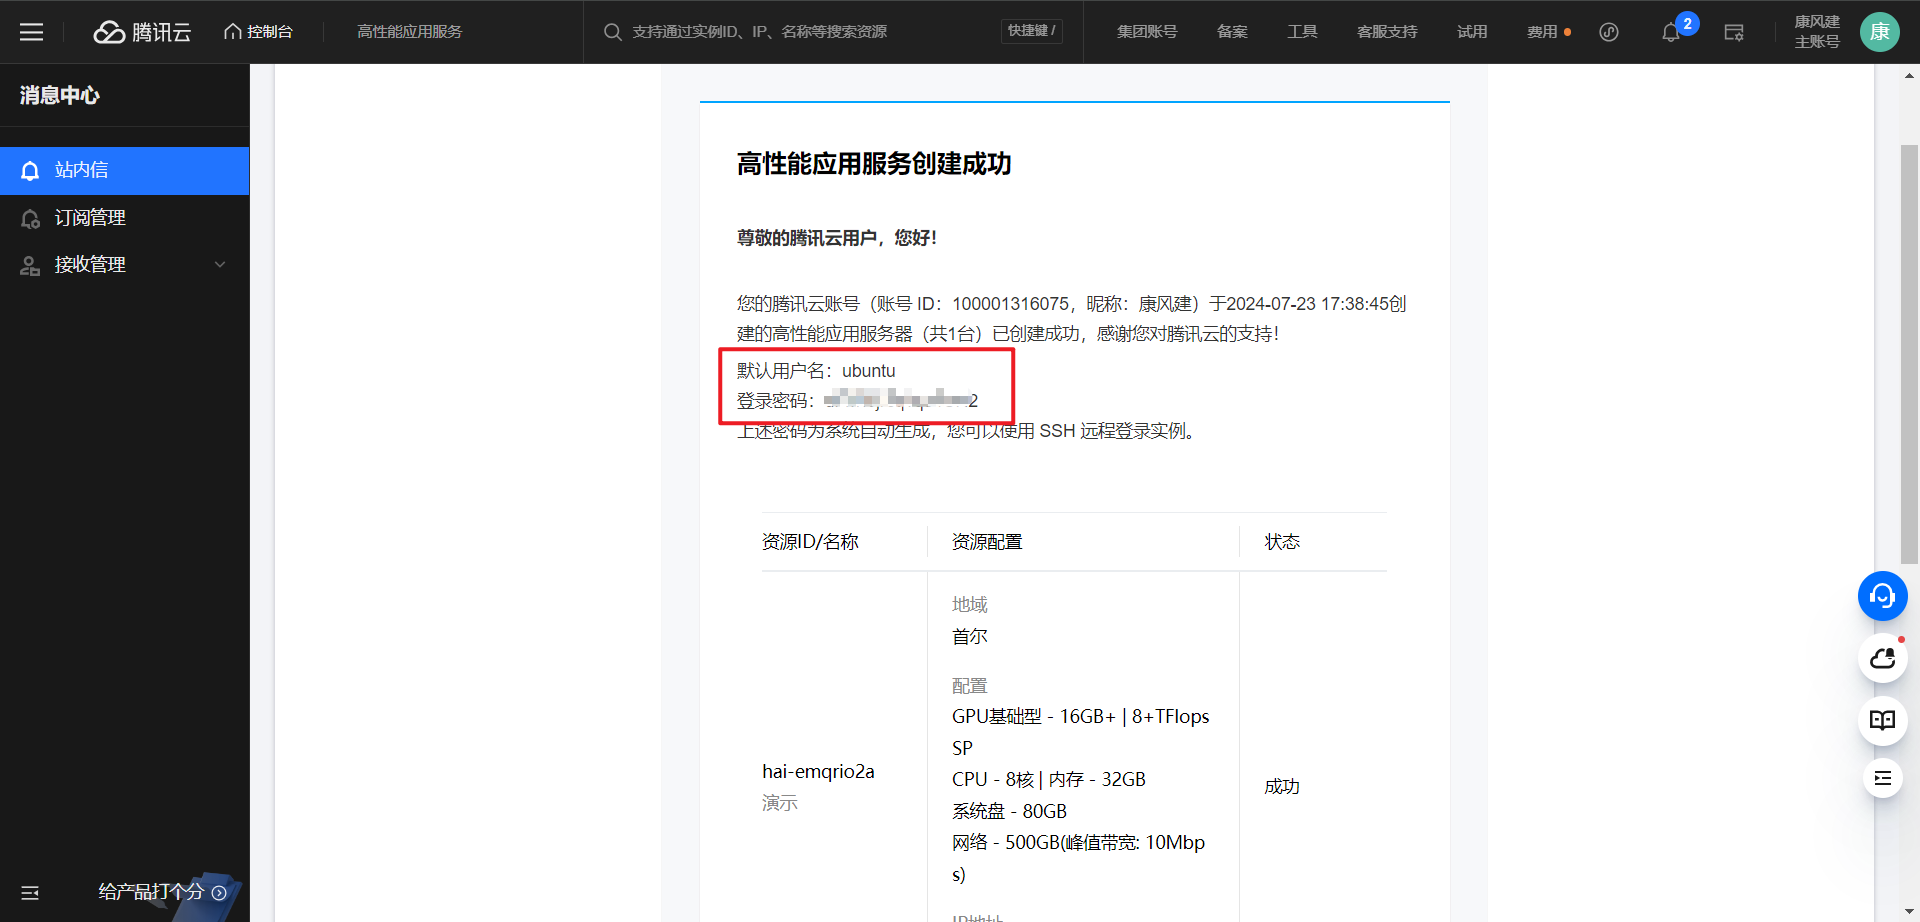The height and width of the screenshot is (922, 1920).
Task: Open the 客服支持 menu
Action: [1387, 32]
